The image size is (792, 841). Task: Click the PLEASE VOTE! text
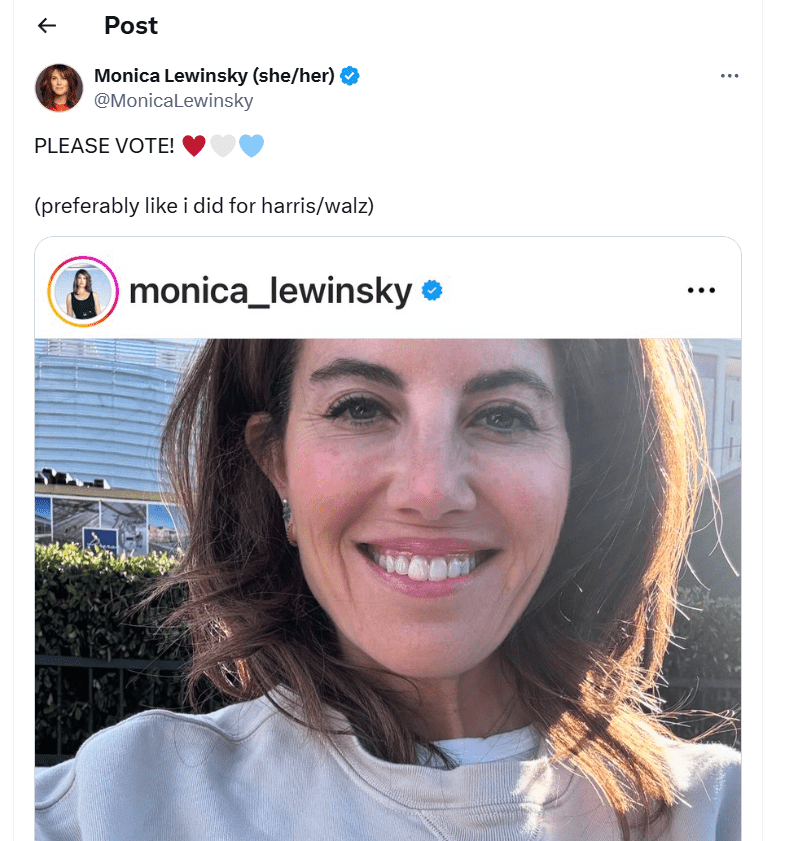(x=104, y=146)
